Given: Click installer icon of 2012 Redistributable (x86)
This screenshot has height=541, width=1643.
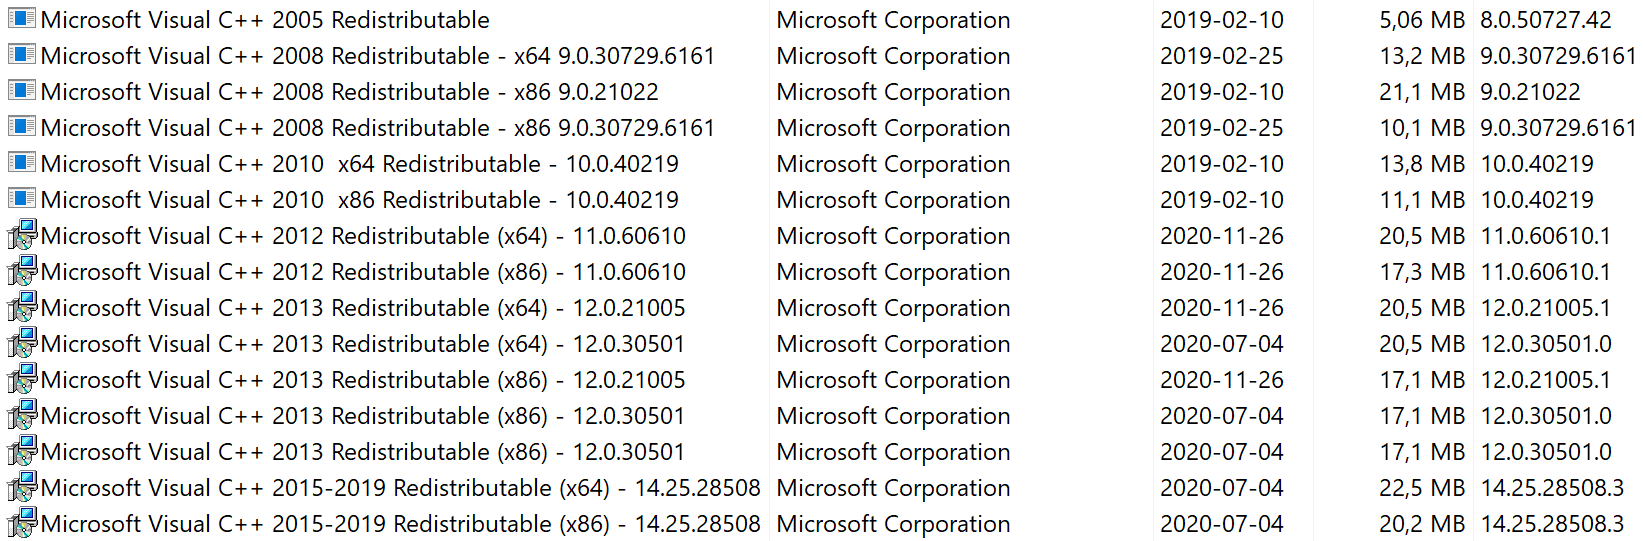Looking at the screenshot, I should pos(21,272).
